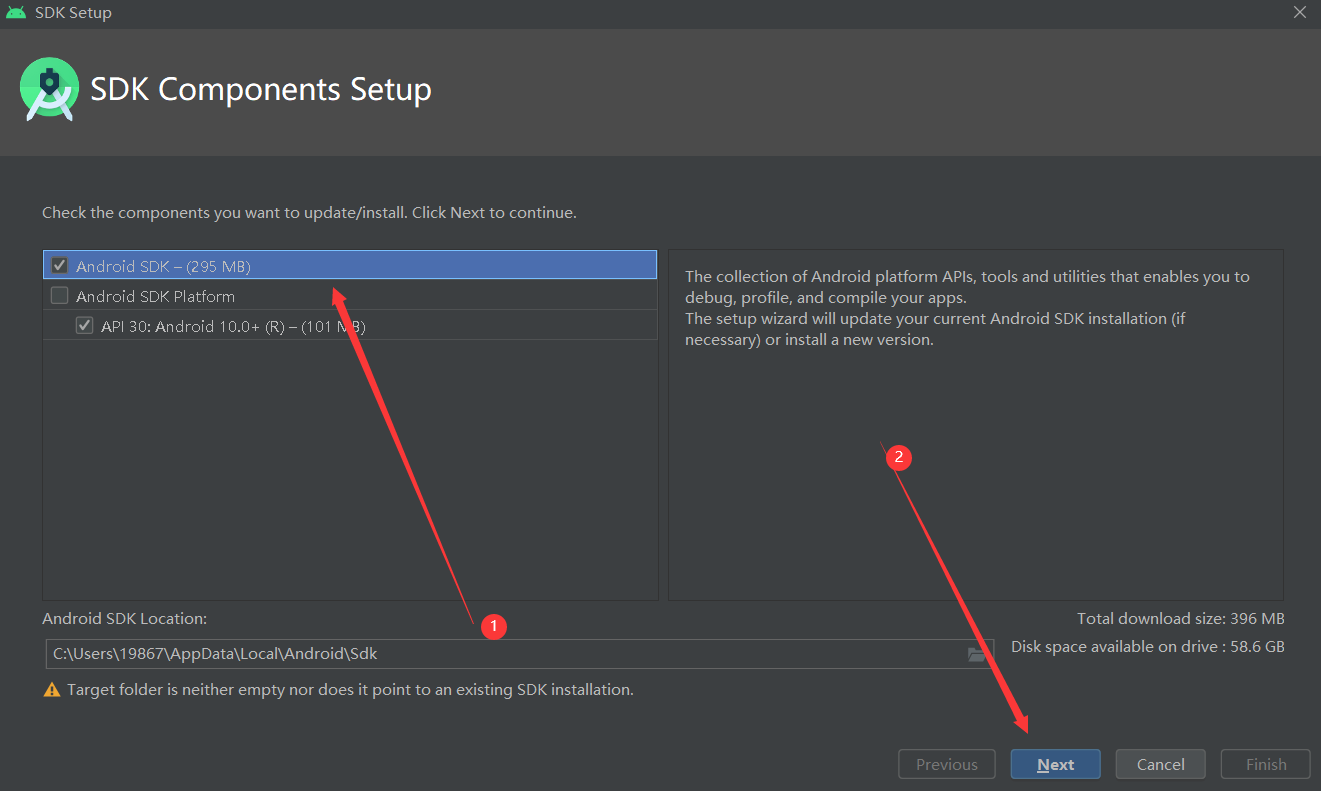The width and height of the screenshot is (1321, 791).
Task: Click the warning triangle icon
Action: click(x=52, y=690)
